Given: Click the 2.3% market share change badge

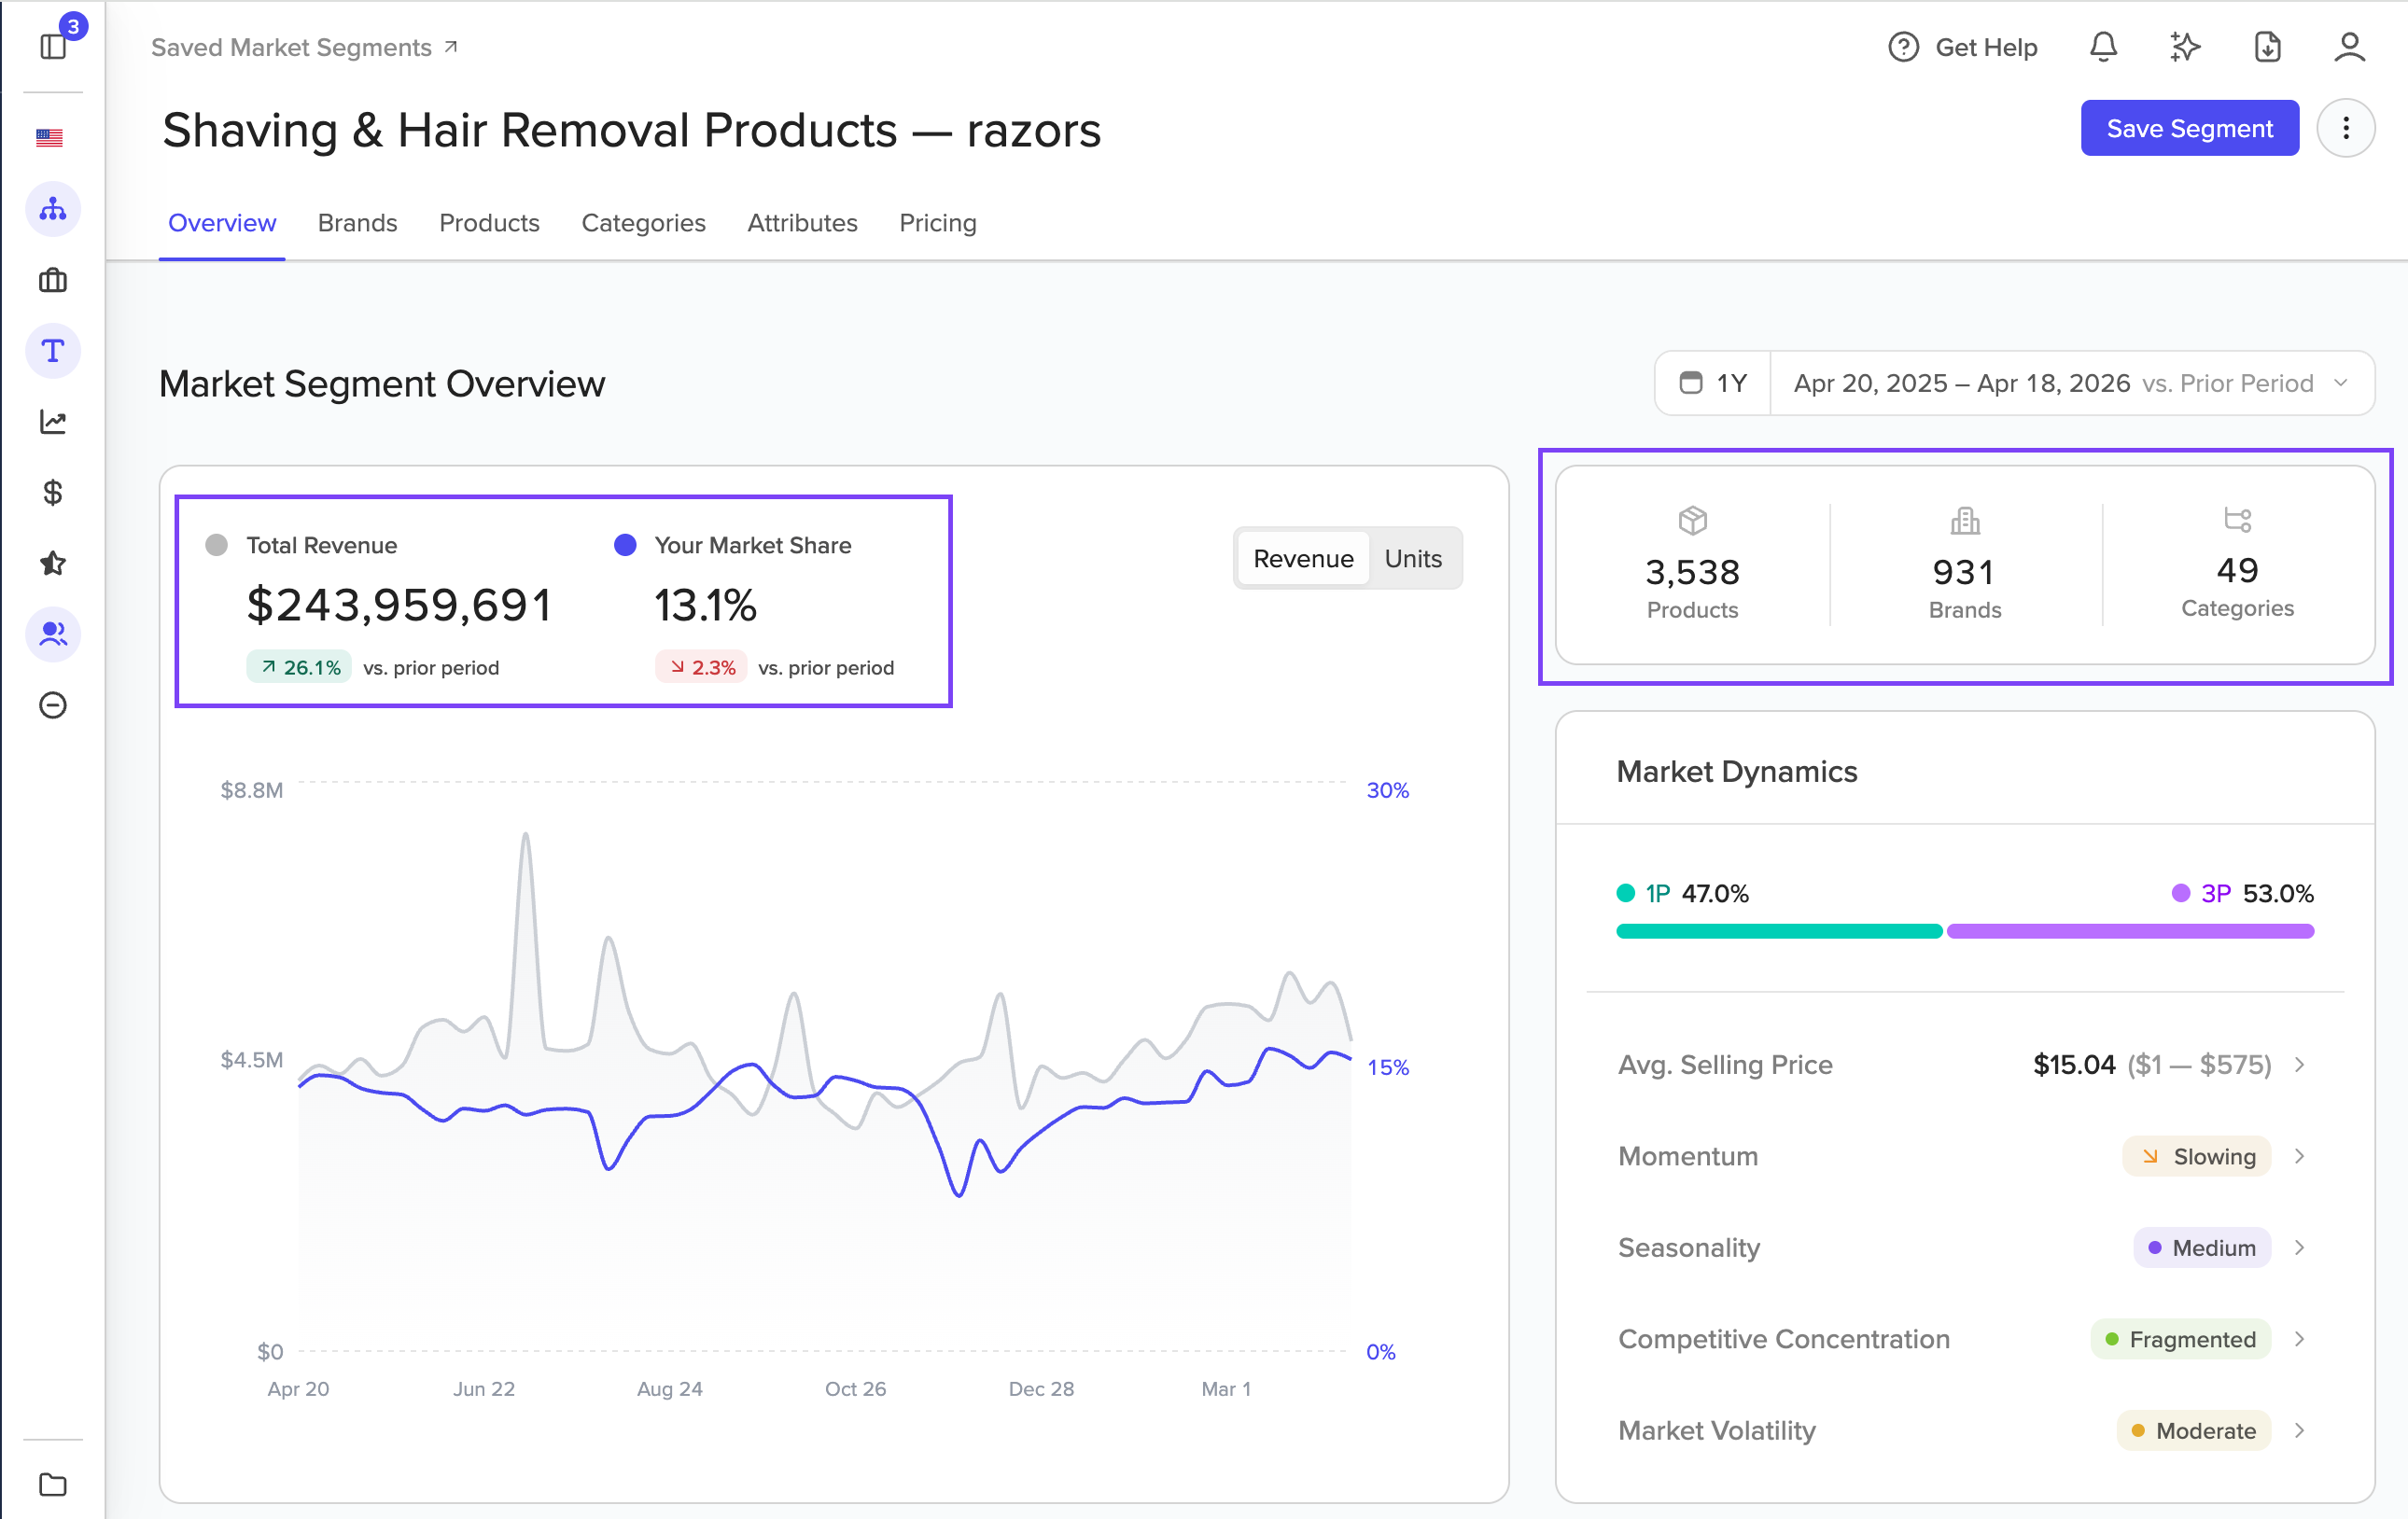Looking at the screenshot, I should (x=702, y=667).
